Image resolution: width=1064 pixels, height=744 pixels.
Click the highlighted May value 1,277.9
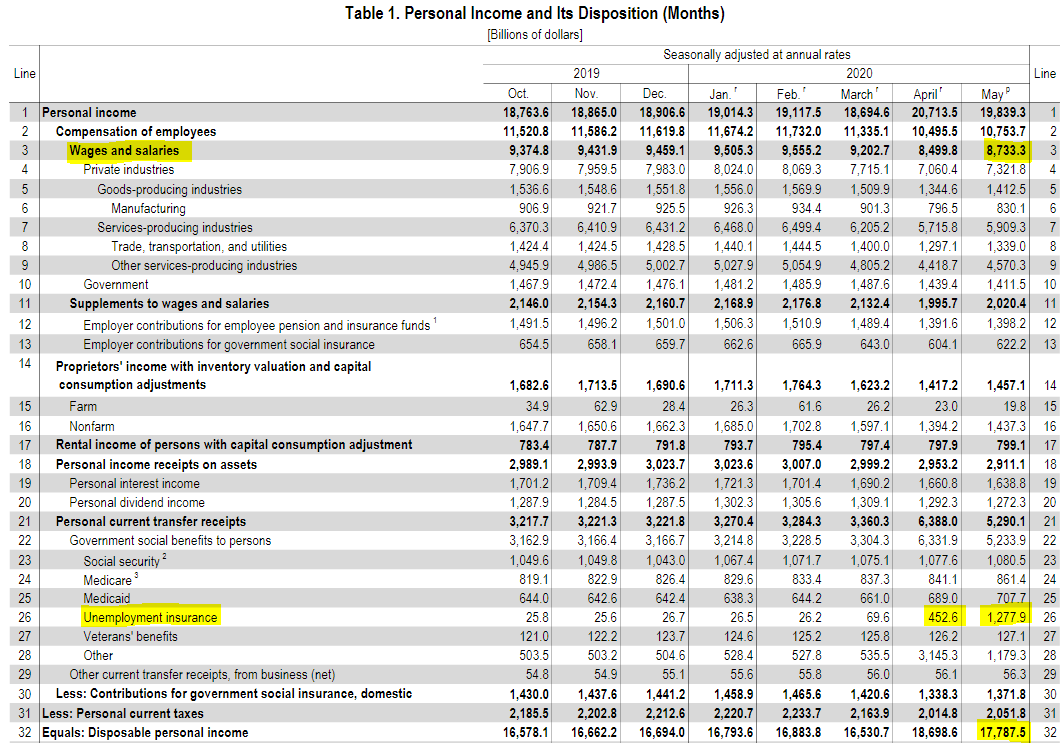[1006, 618]
